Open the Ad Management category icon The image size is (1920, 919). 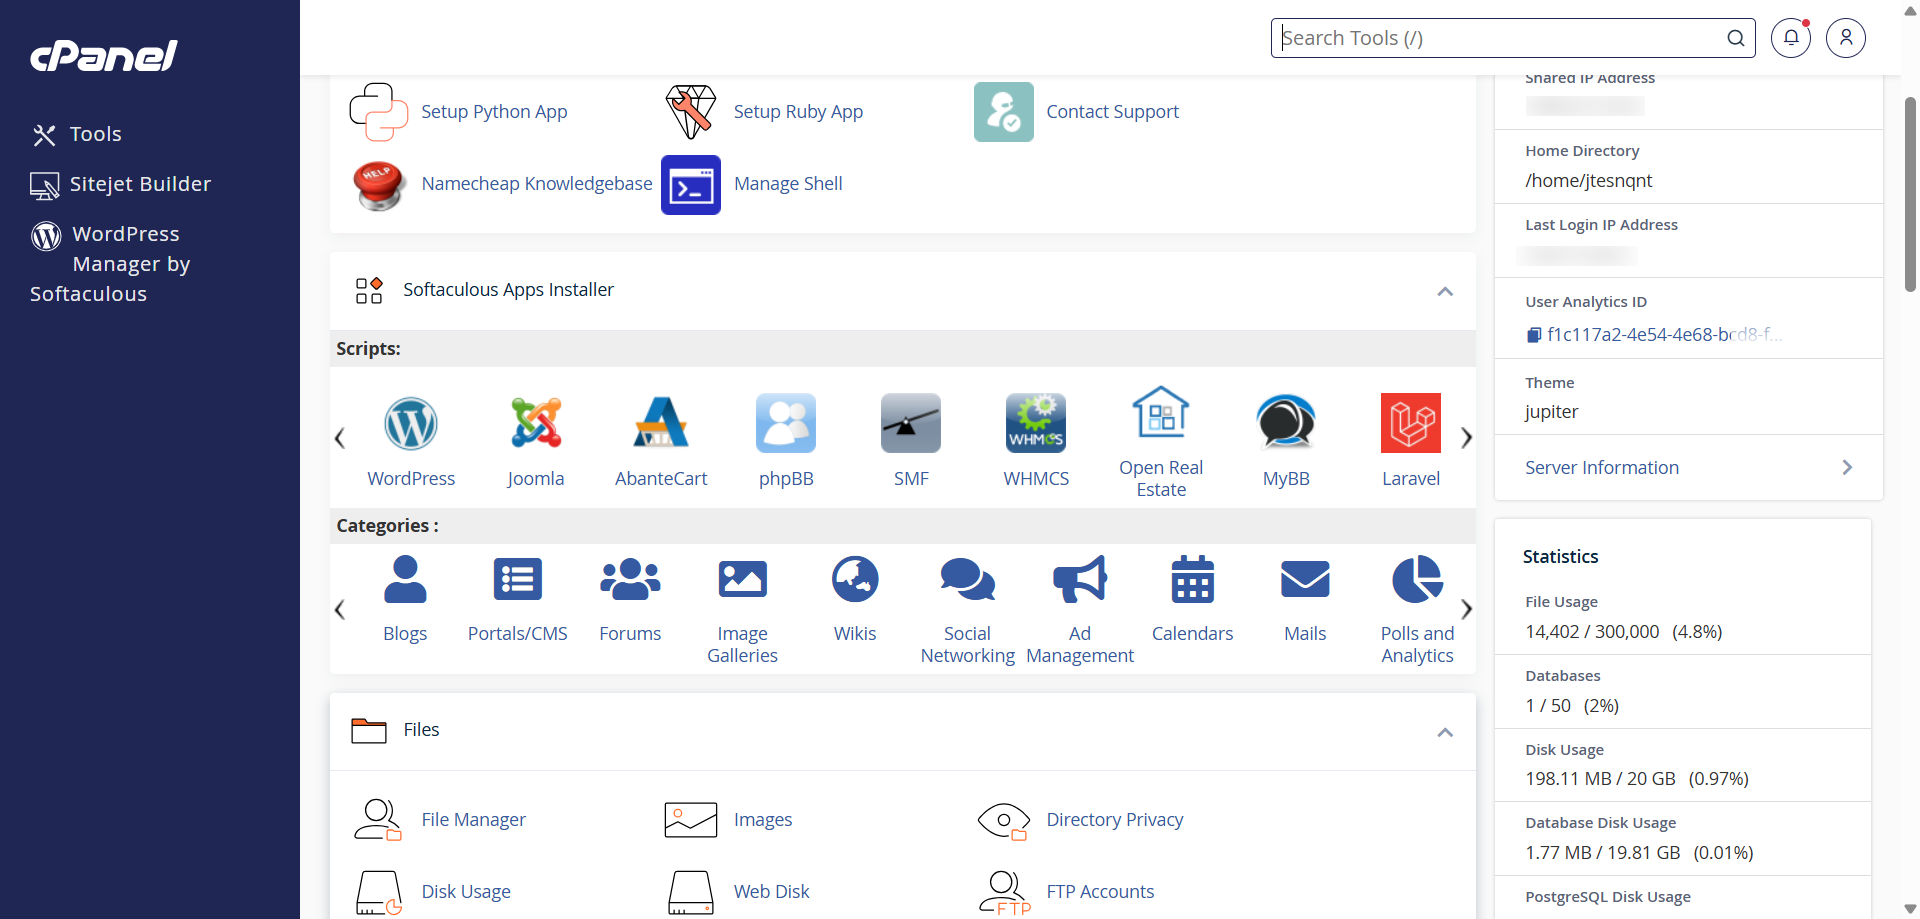point(1080,579)
